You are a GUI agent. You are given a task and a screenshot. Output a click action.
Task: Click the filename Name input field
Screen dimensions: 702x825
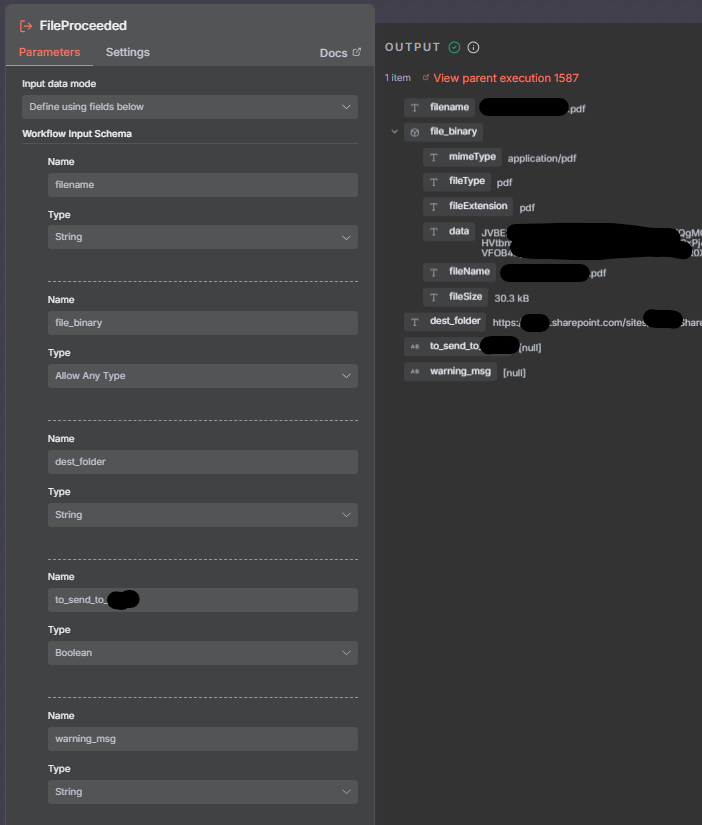[202, 185]
